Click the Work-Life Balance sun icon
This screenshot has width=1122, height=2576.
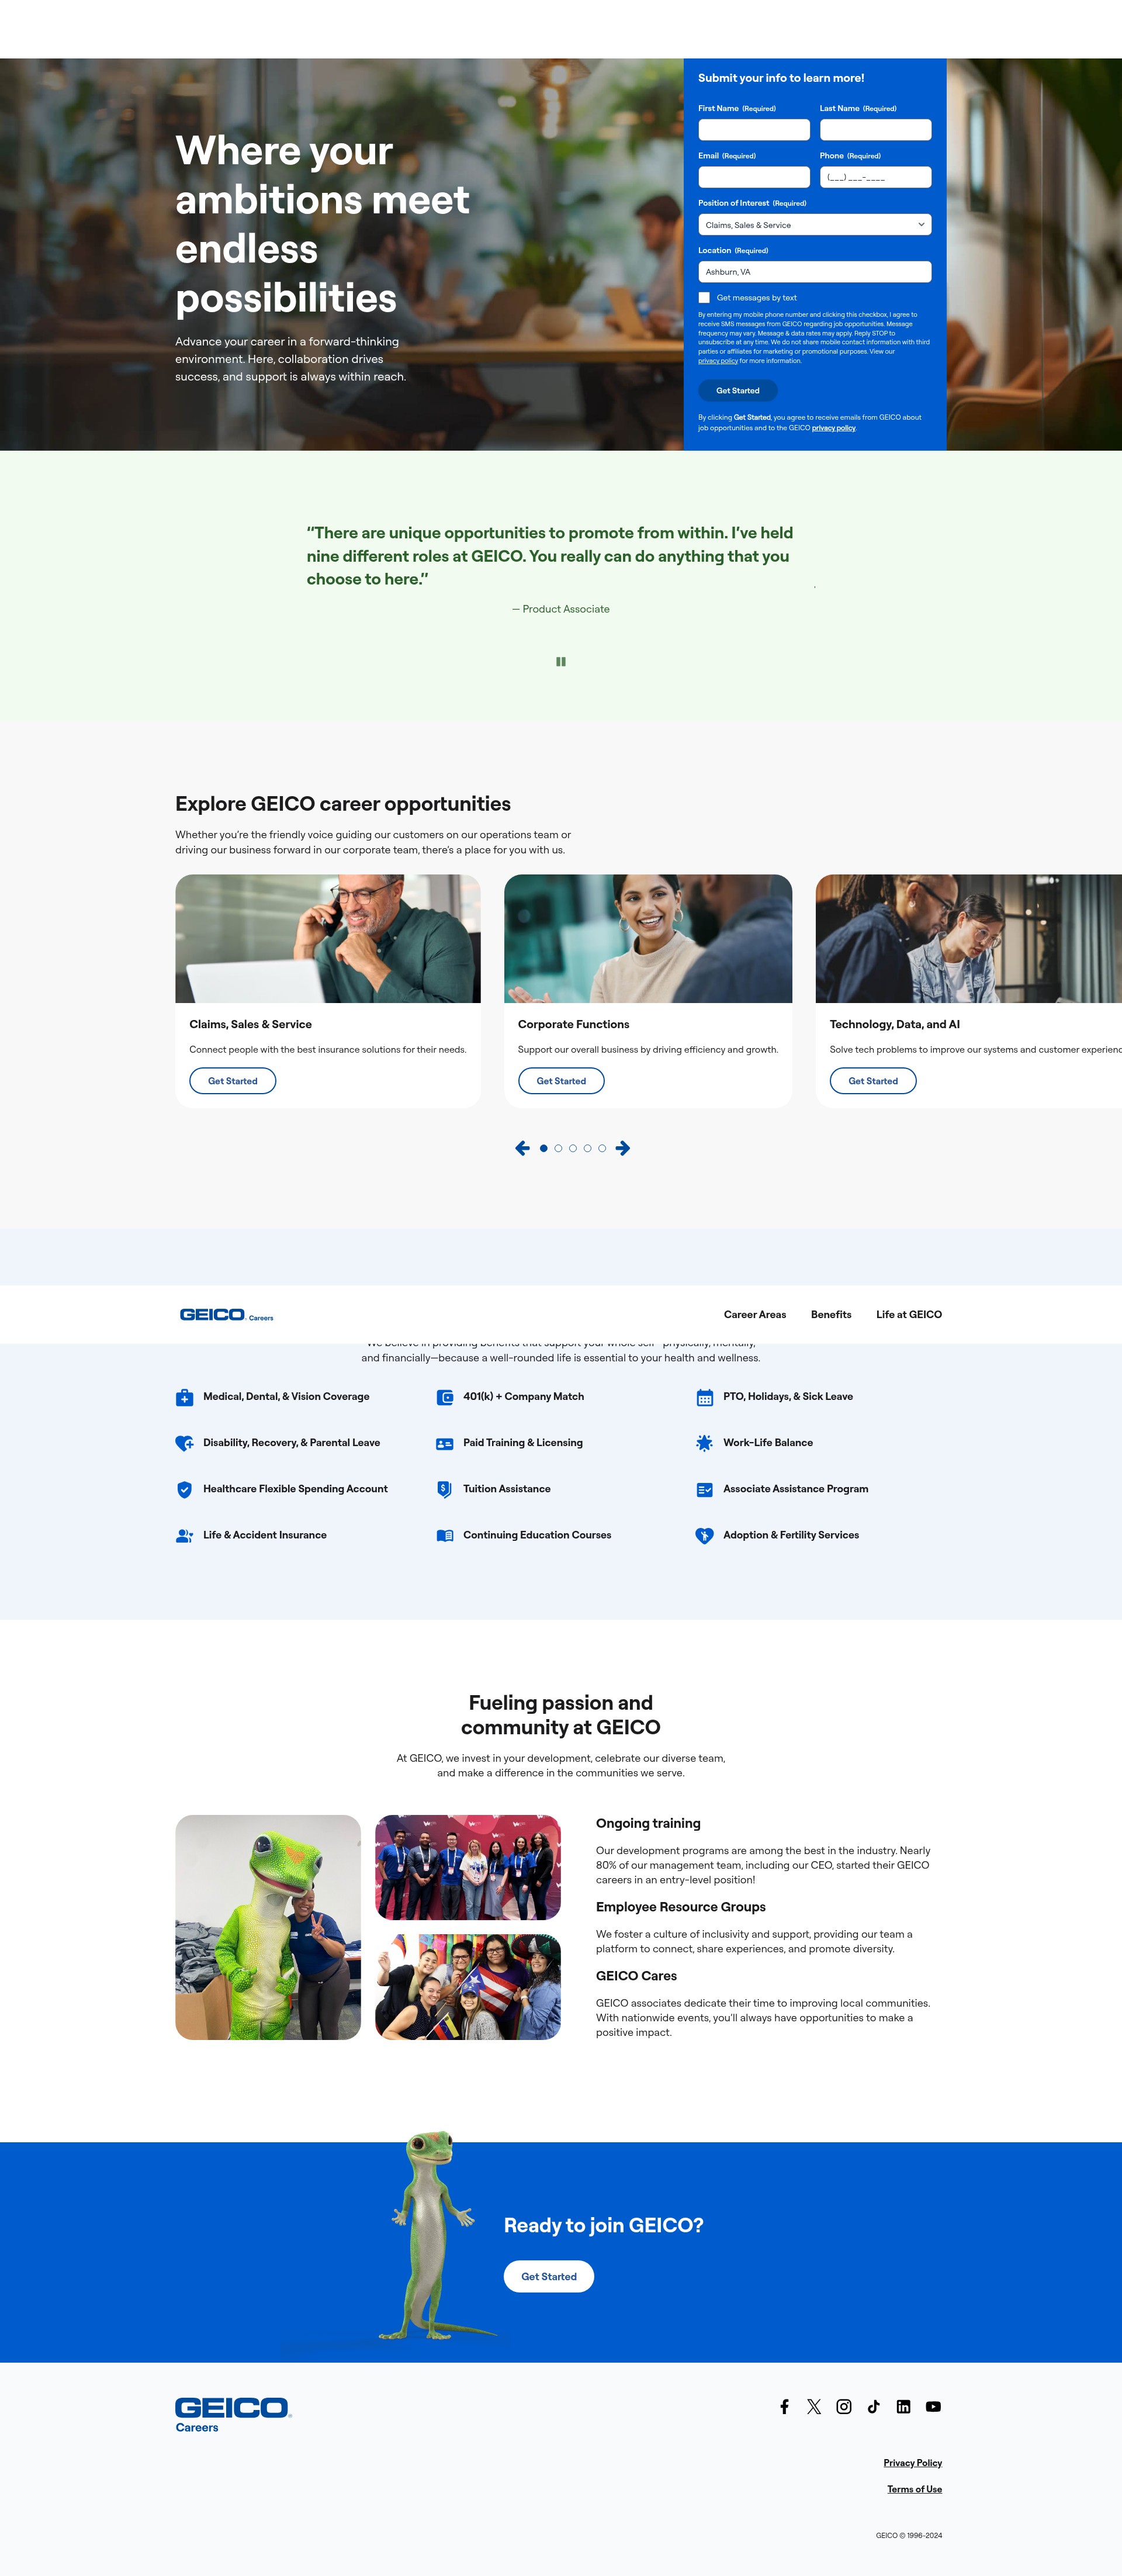pyautogui.click(x=705, y=1443)
